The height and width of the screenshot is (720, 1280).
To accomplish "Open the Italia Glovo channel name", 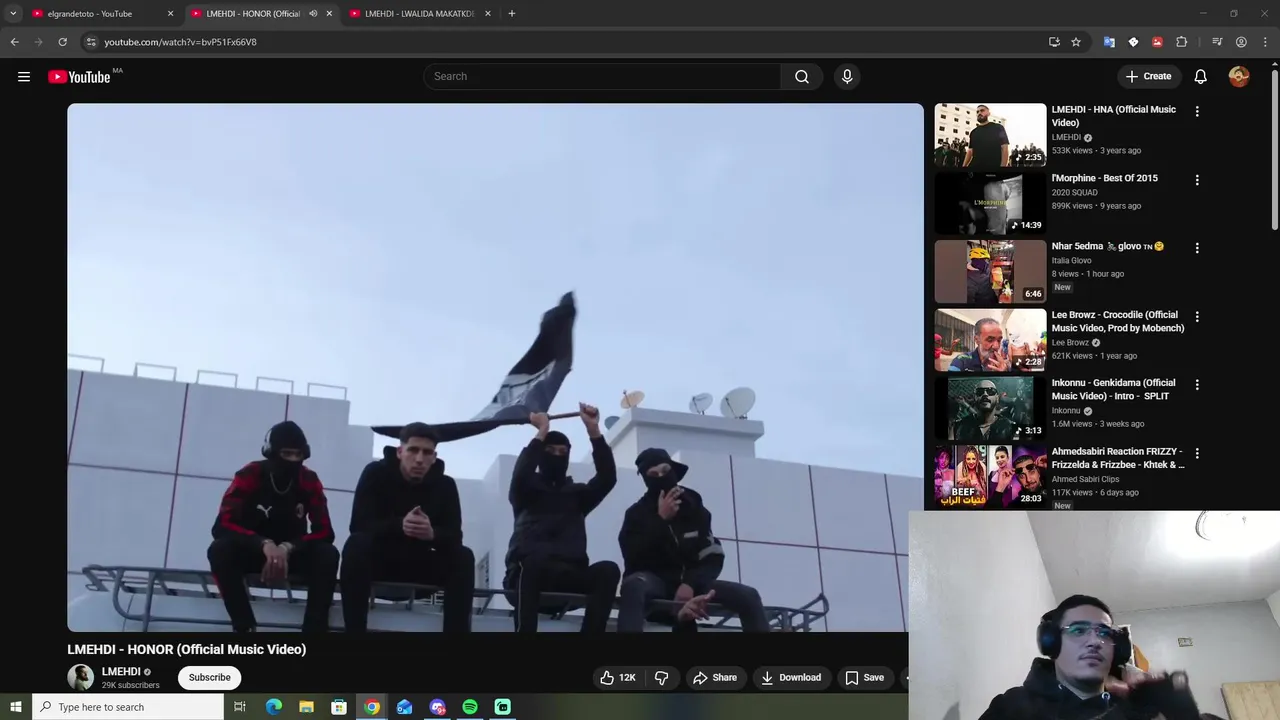I will (1071, 260).
